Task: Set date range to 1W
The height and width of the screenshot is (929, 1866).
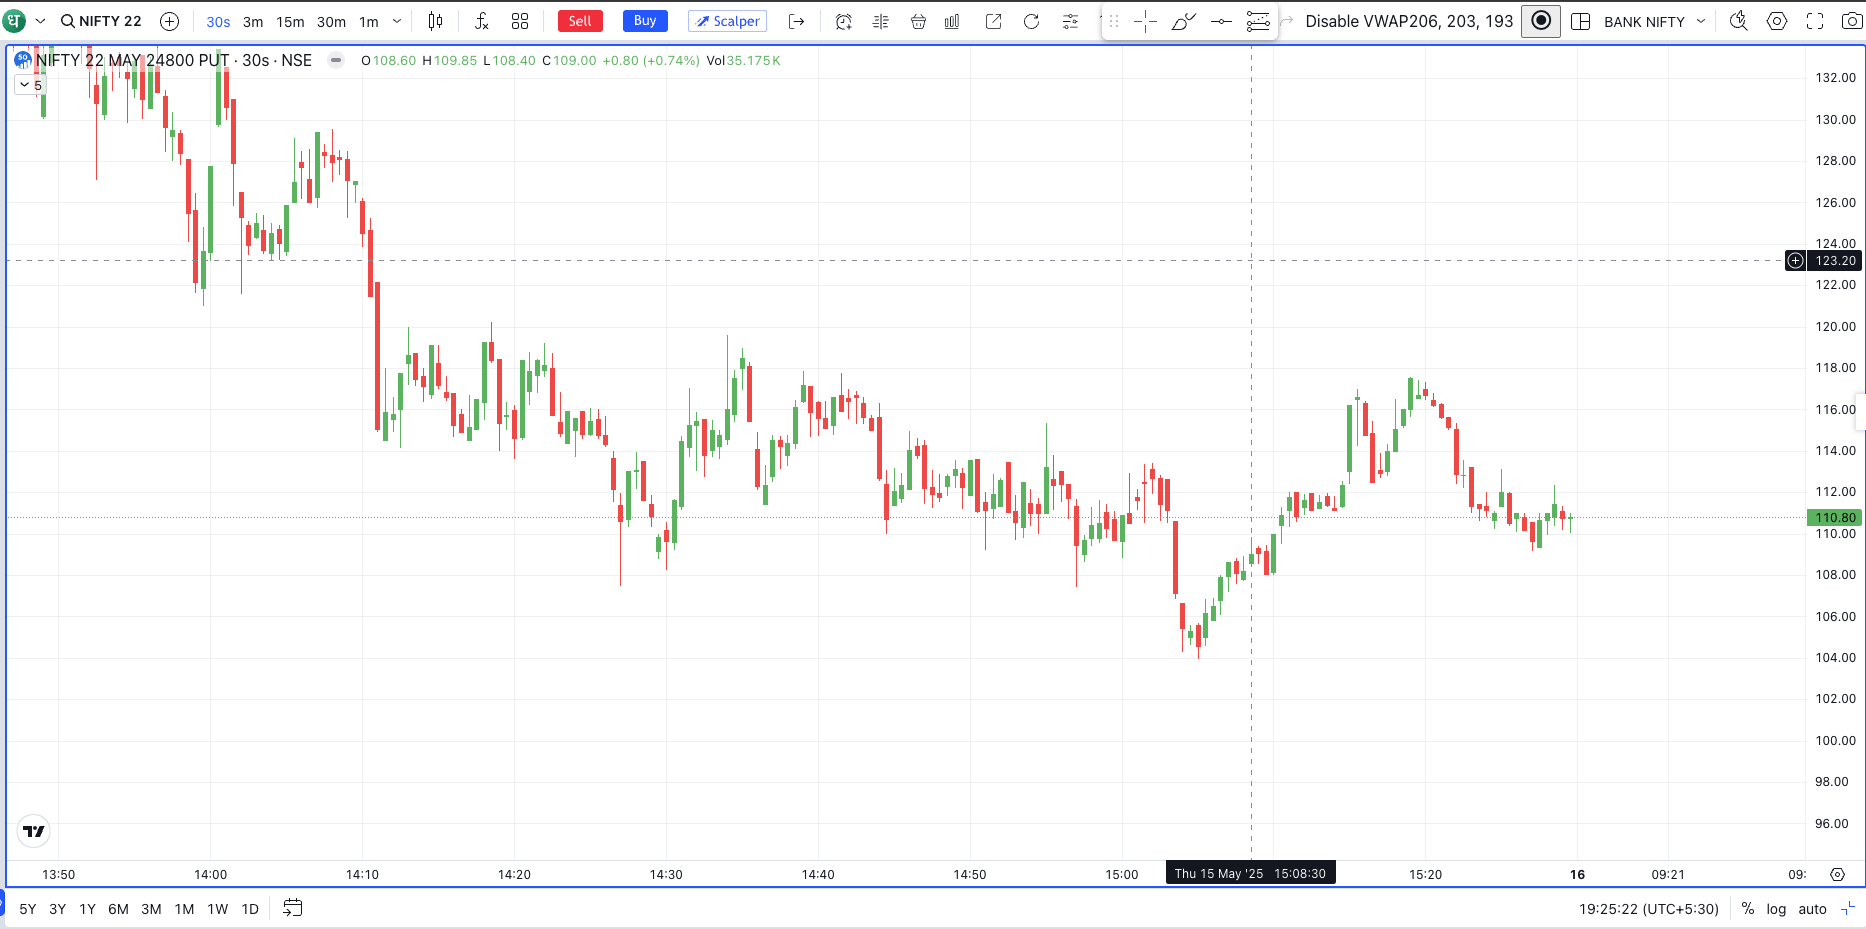Action: click(x=218, y=909)
